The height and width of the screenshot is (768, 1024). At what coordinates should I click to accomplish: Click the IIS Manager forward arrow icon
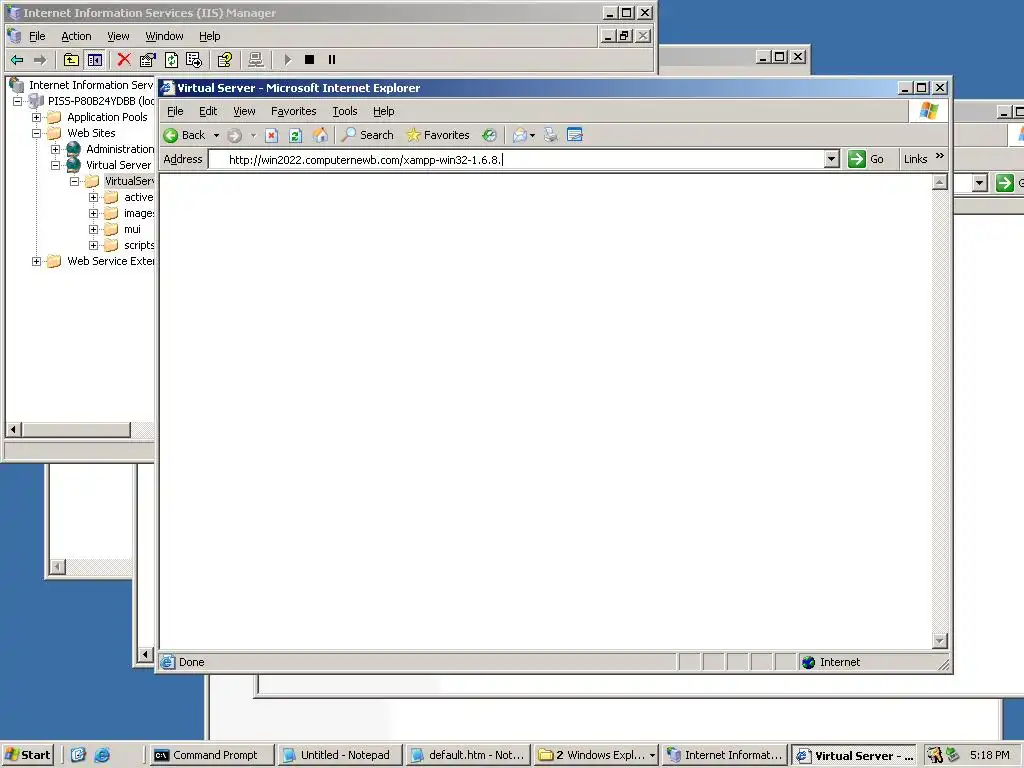click(x=40, y=60)
